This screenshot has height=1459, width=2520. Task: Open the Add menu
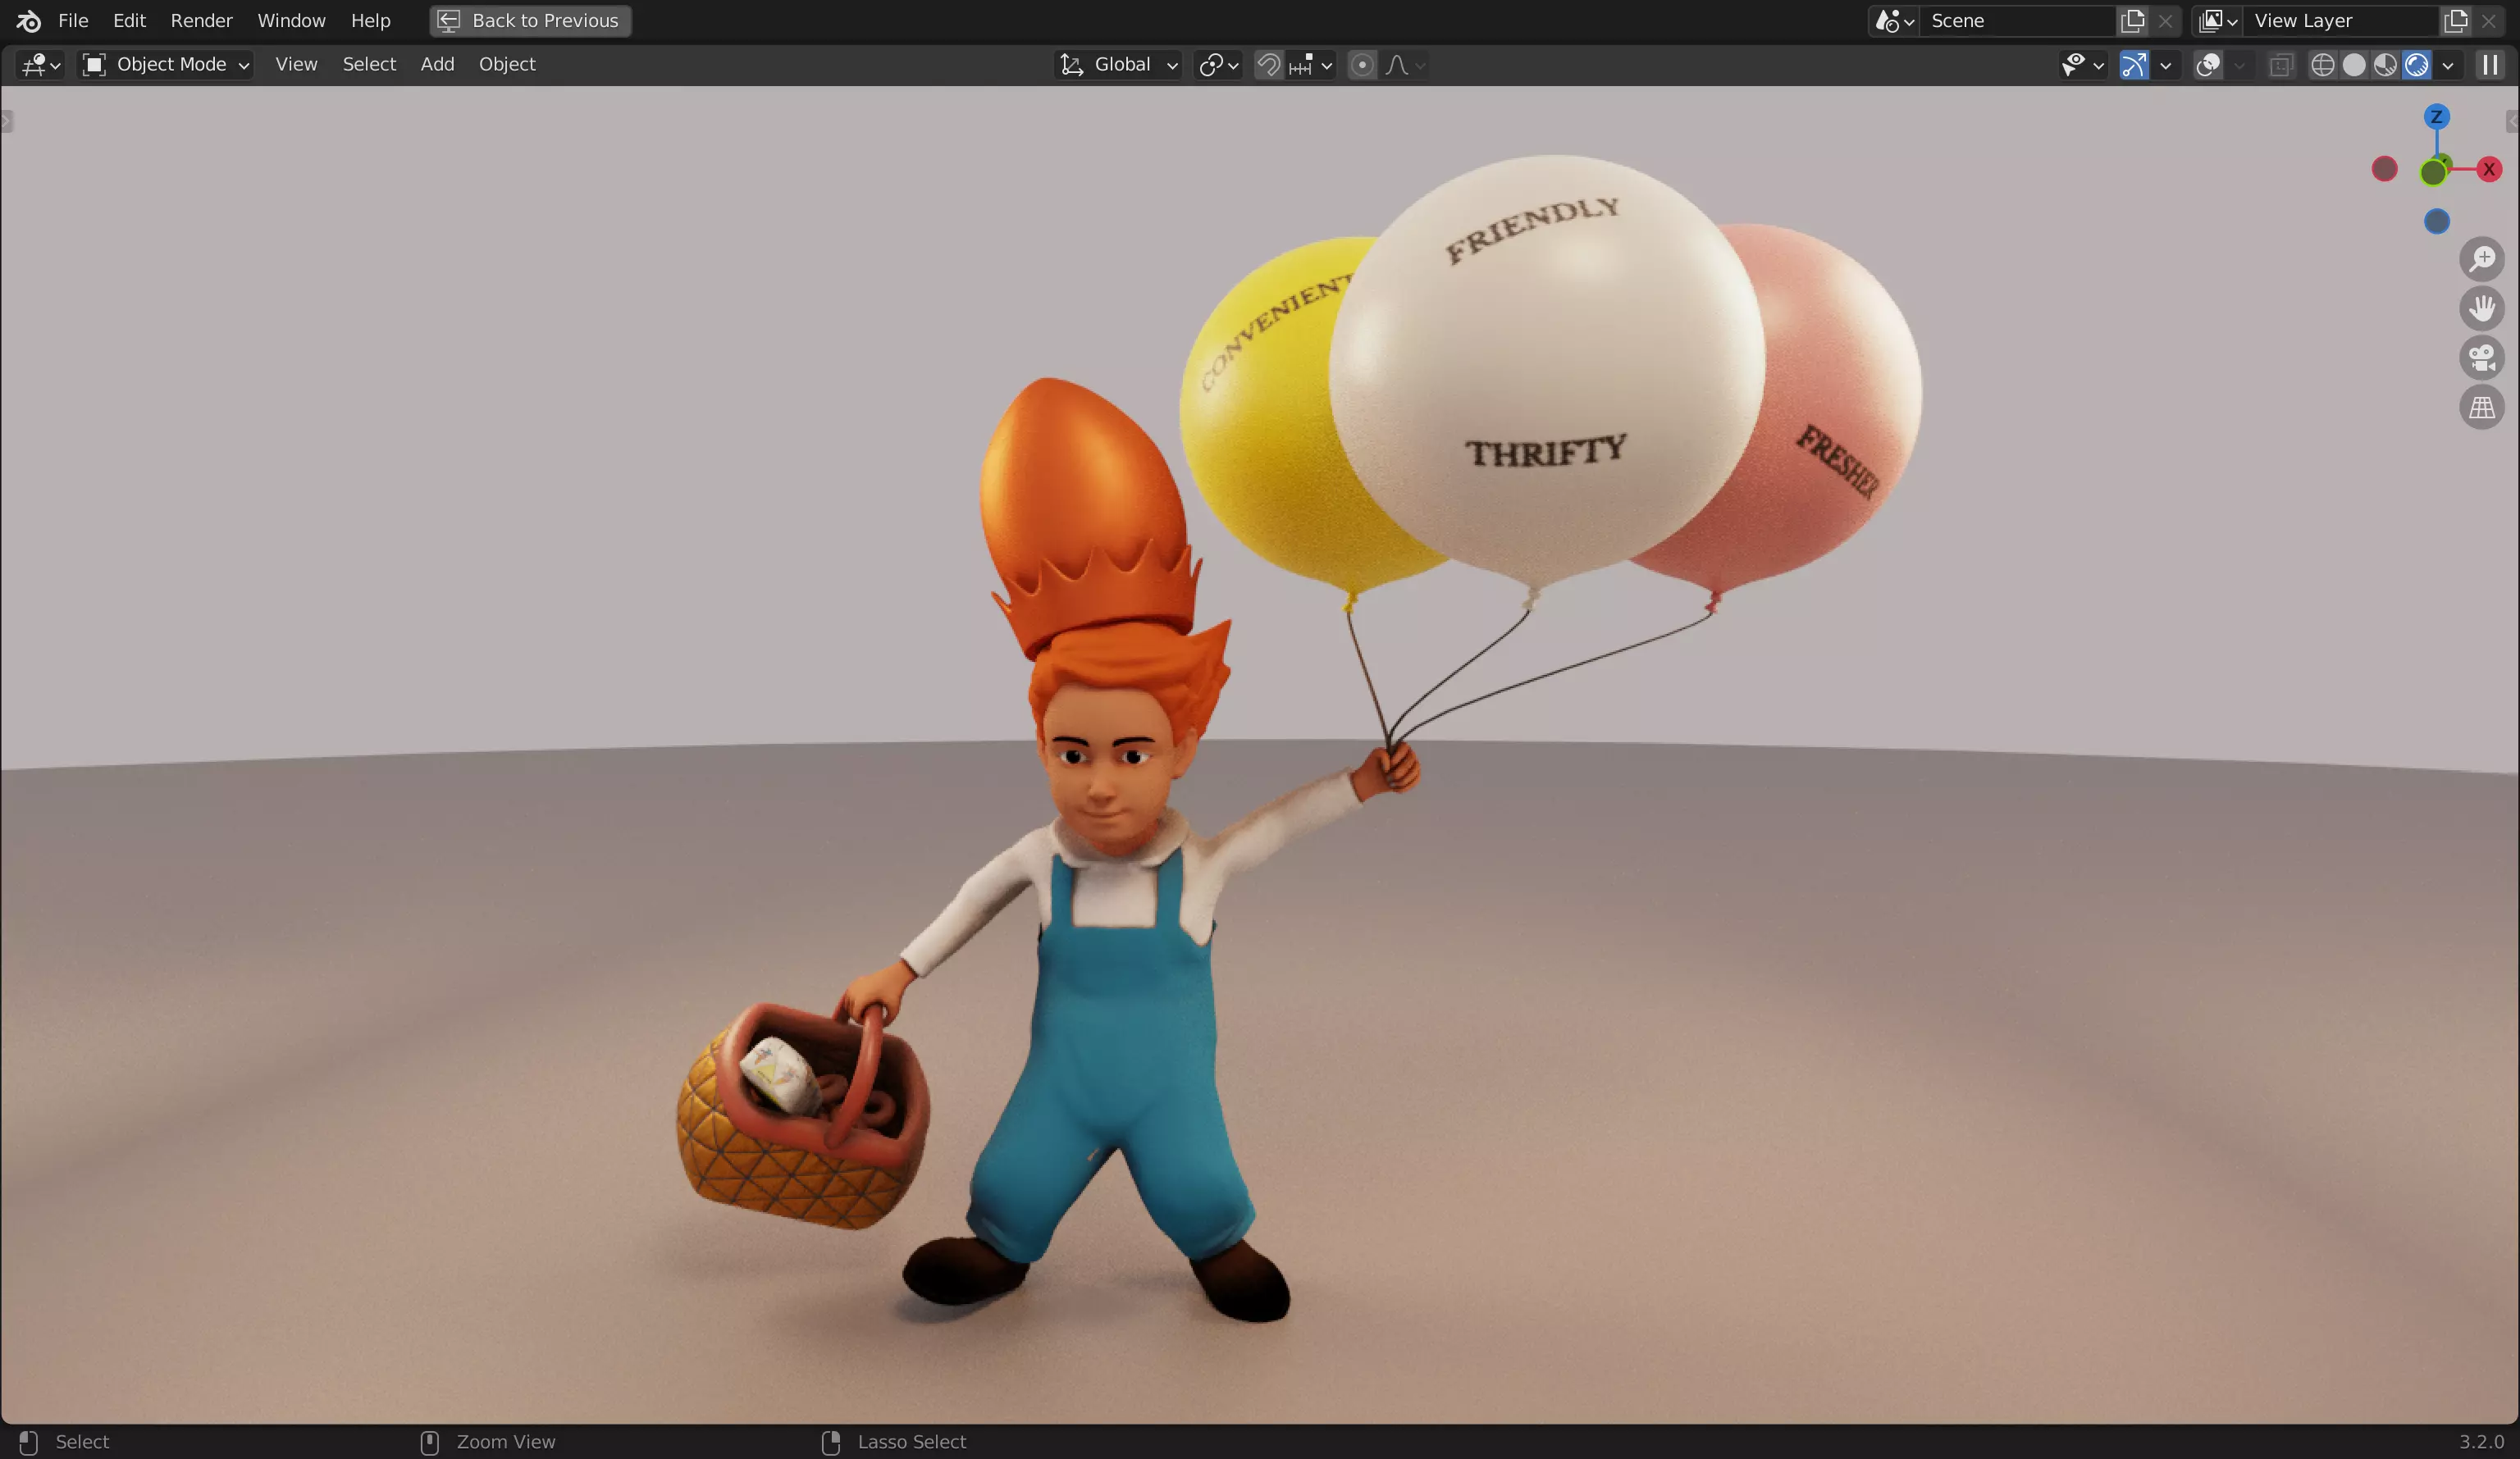(437, 65)
